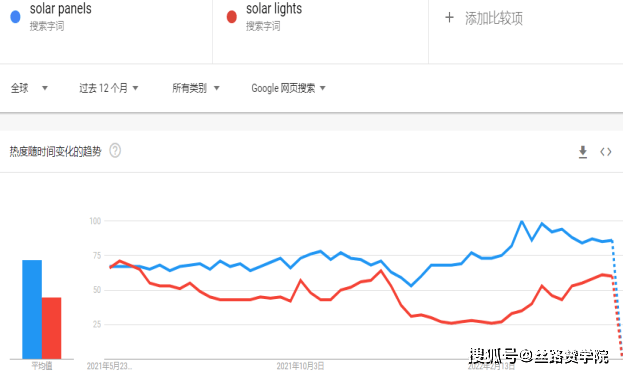Click the 平均值 label under bars
623x373 pixels.
pyautogui.click(x=42, y=365)
